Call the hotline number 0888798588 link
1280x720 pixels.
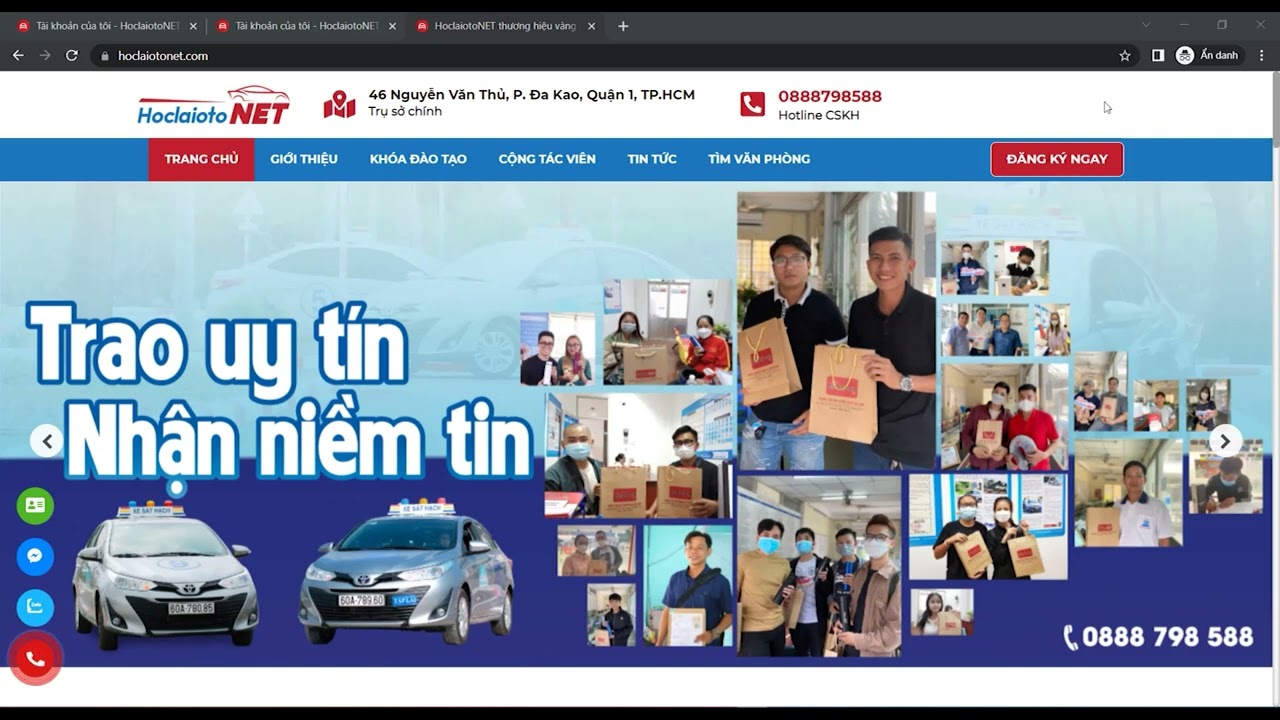coord(829,96)
